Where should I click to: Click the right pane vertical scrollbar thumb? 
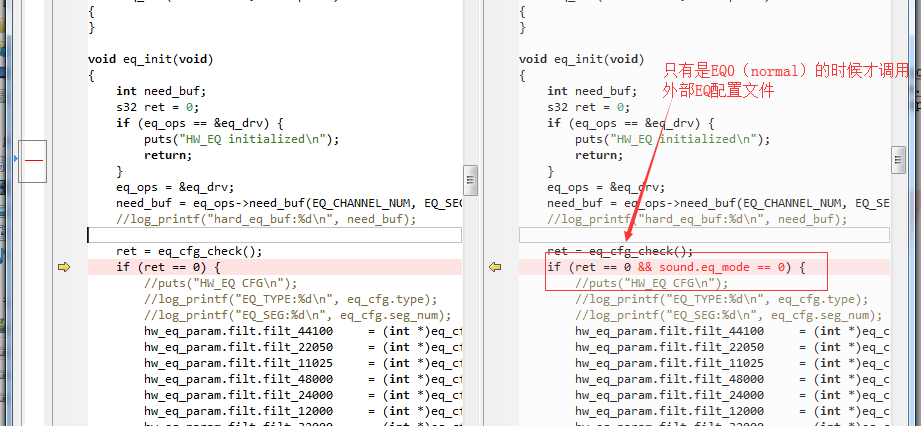click(898, 160)
